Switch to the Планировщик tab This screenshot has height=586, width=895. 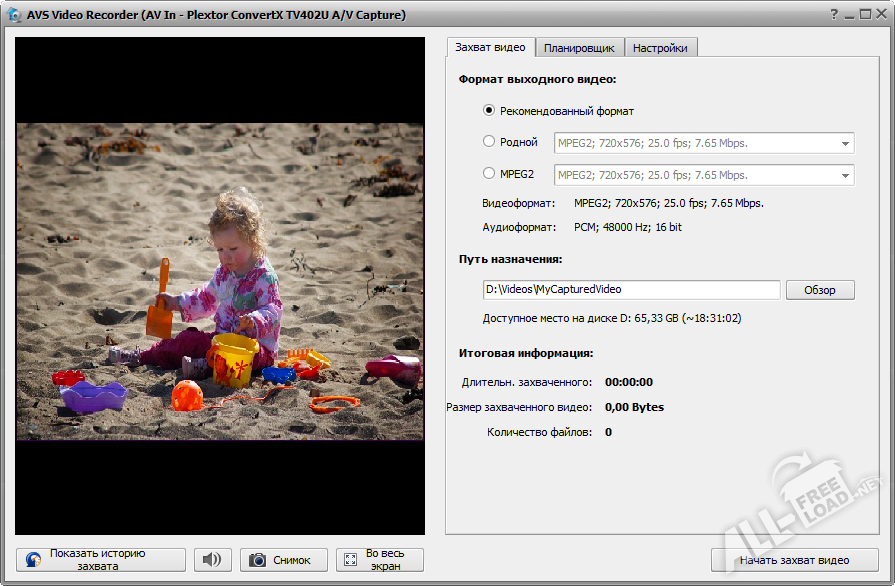point(579,46)
